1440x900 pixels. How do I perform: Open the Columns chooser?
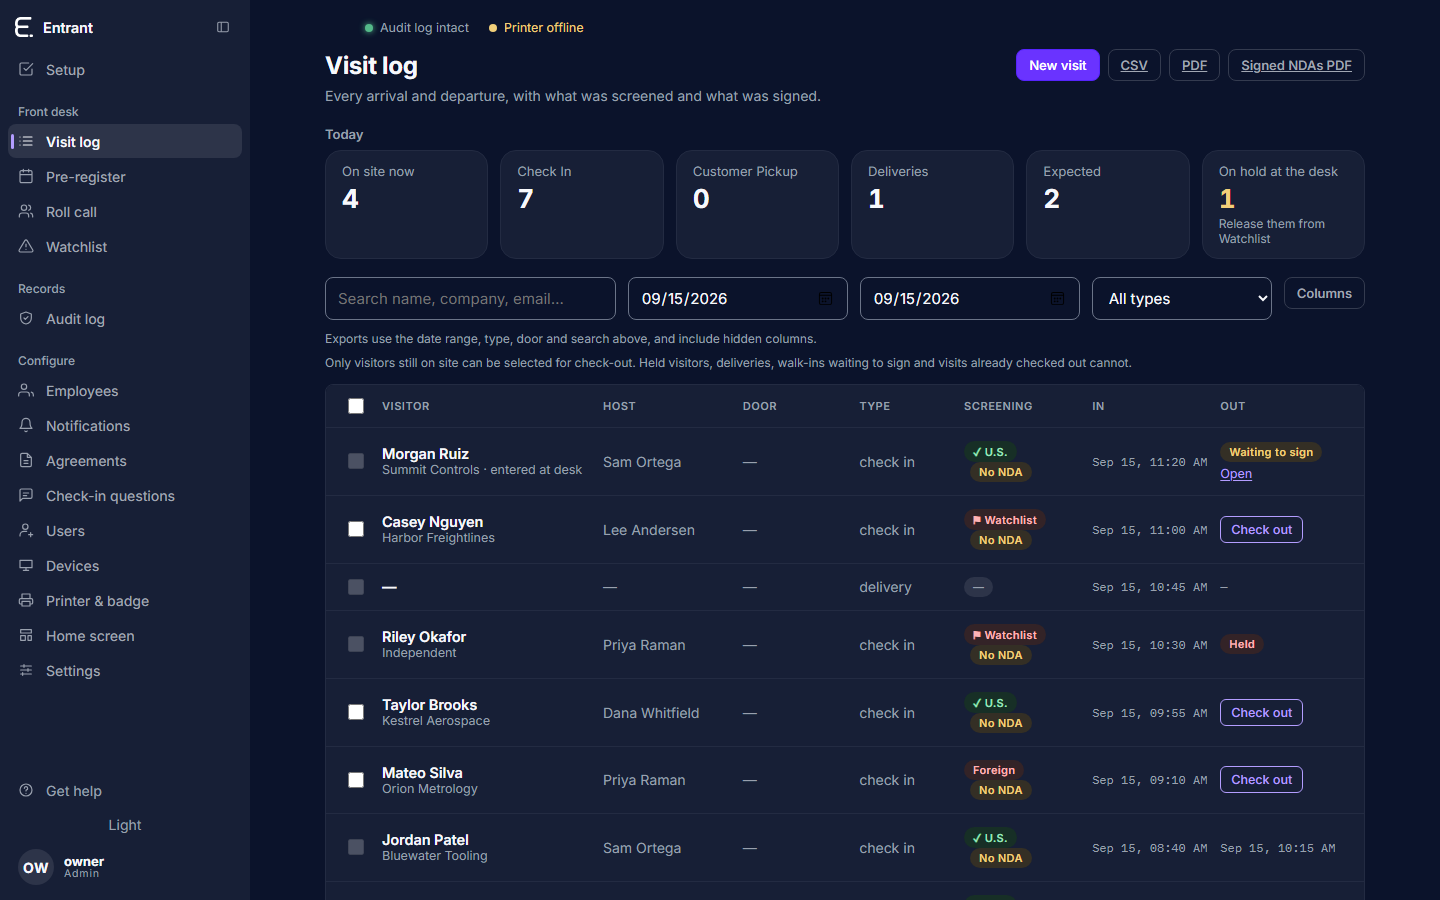[x=1324, y=293]
